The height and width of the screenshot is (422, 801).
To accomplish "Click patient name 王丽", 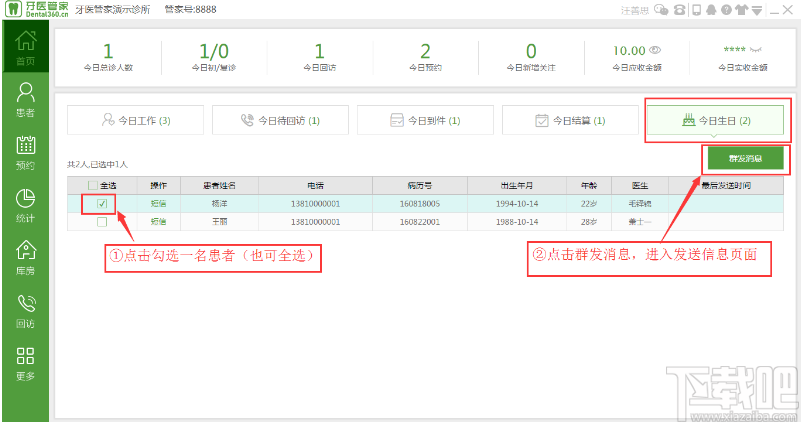I will (x=220, y=222).
